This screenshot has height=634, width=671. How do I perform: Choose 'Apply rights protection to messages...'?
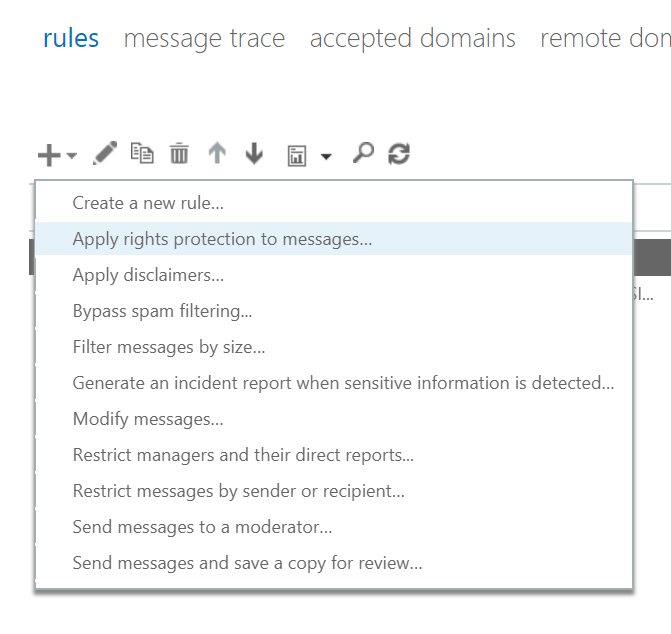point(222,239)
